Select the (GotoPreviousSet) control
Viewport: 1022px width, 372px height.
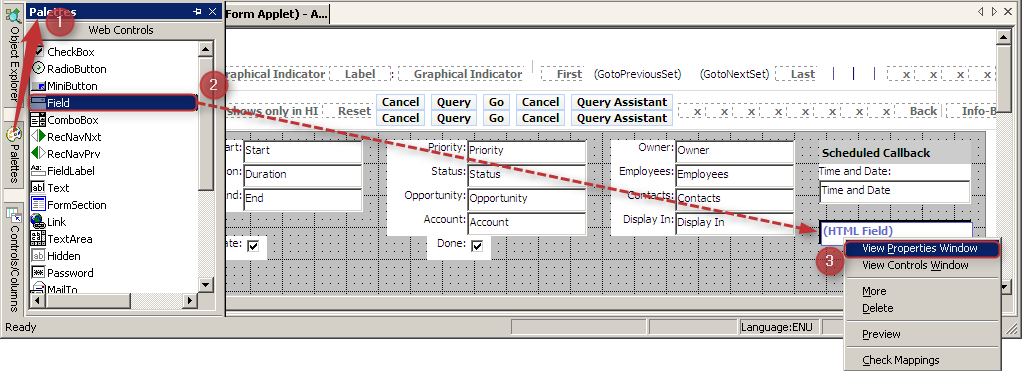click(x=637, y=74)
